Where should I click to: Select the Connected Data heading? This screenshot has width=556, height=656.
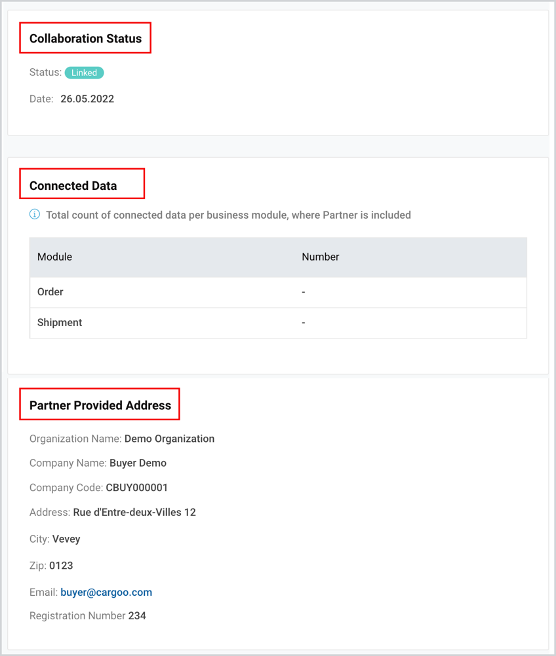(x=73, y=186)
